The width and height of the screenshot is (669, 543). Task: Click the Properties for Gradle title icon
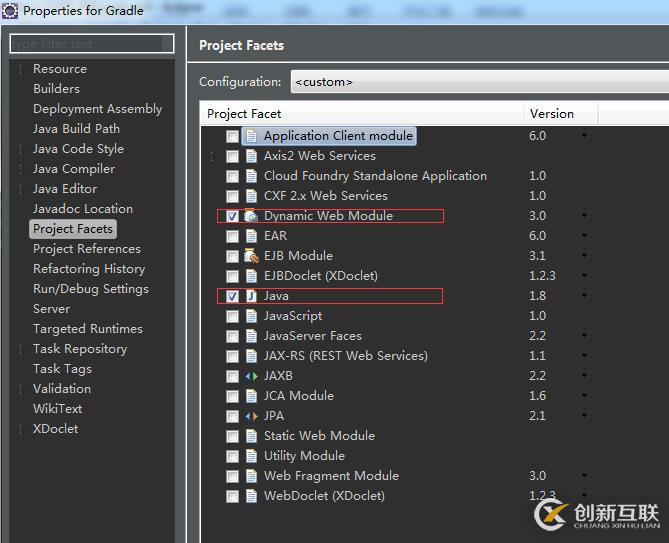coord(10,10)
